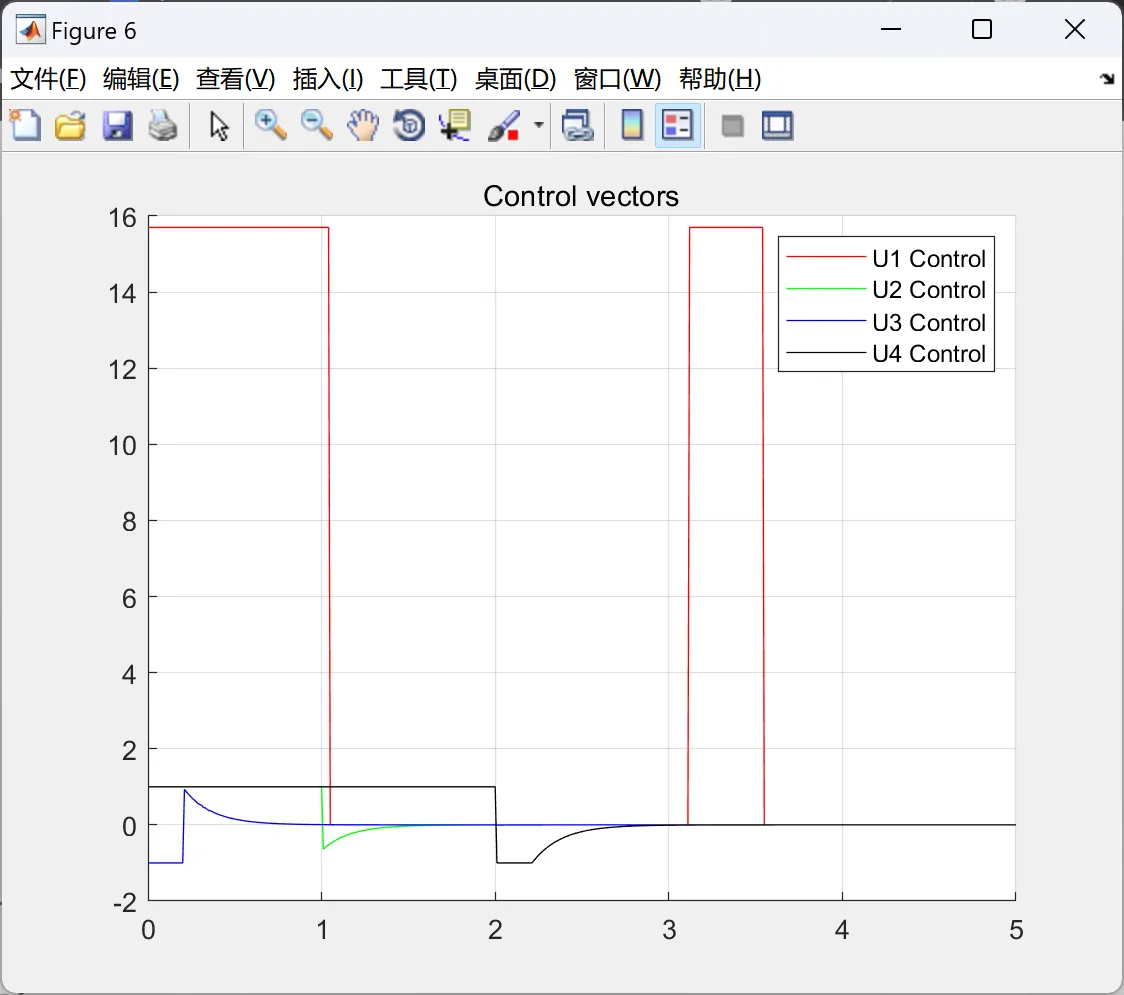Click the Link Plot toolbar icon
The width and height of the screenshot is (1124, 995).
click(x=578, y=126)
